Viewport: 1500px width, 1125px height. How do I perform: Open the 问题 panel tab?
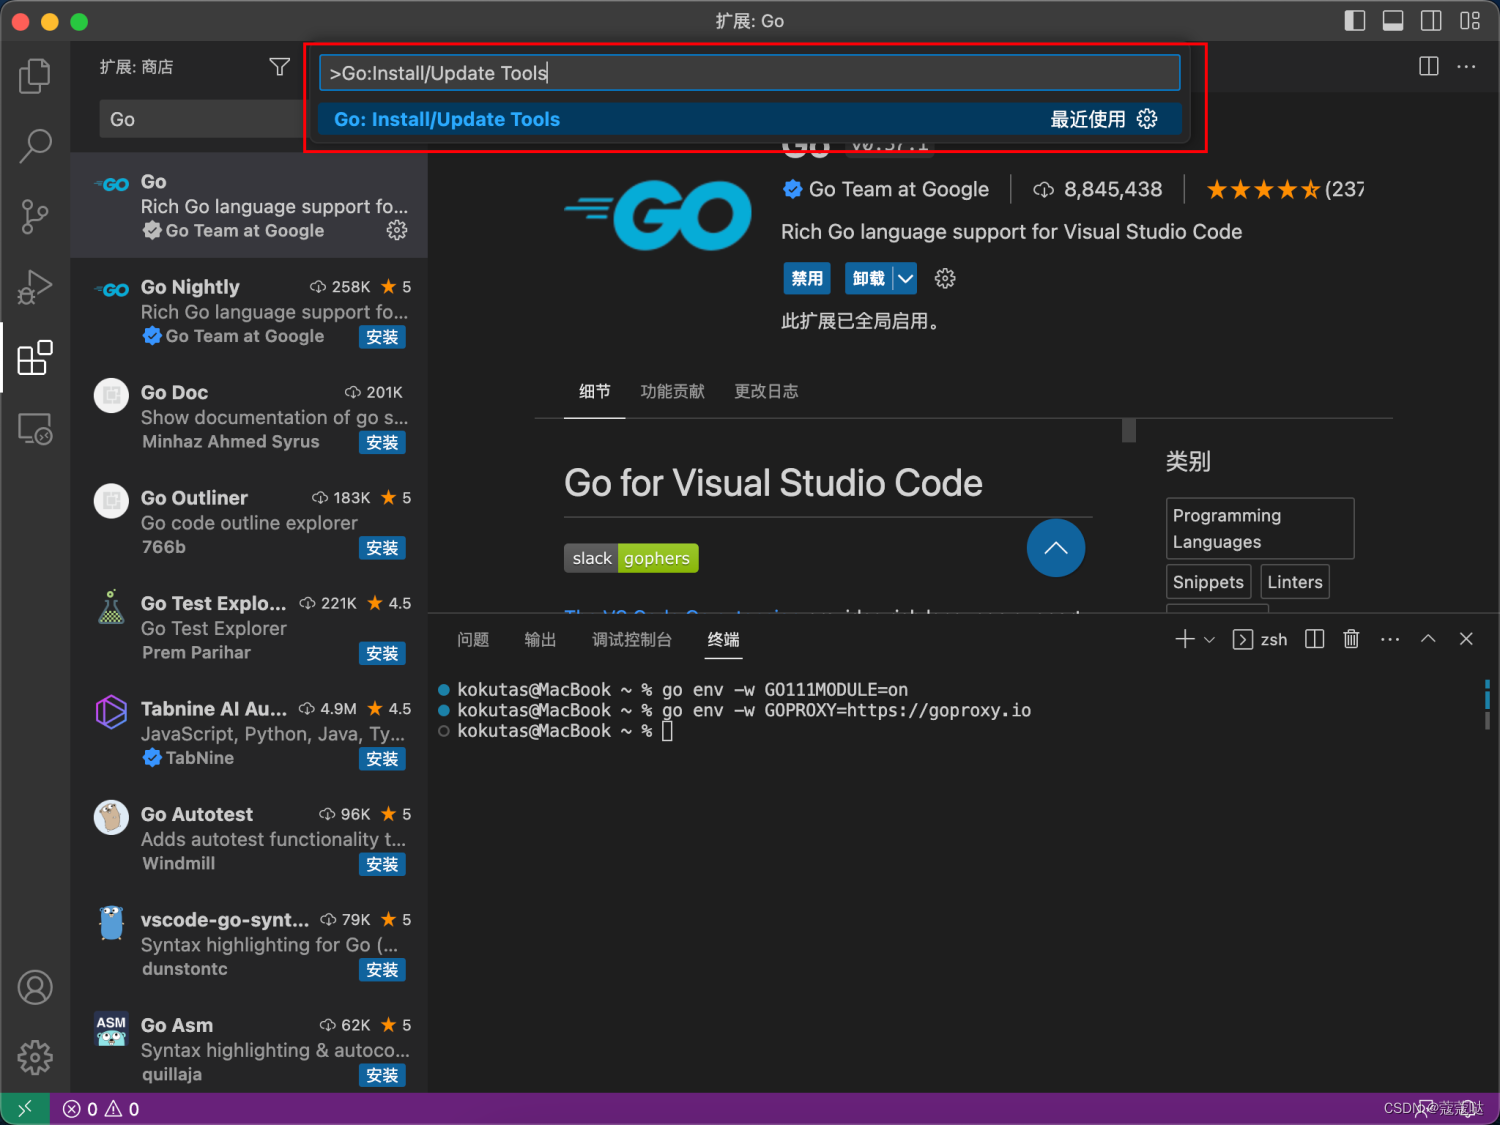click(x=473, y=639)
